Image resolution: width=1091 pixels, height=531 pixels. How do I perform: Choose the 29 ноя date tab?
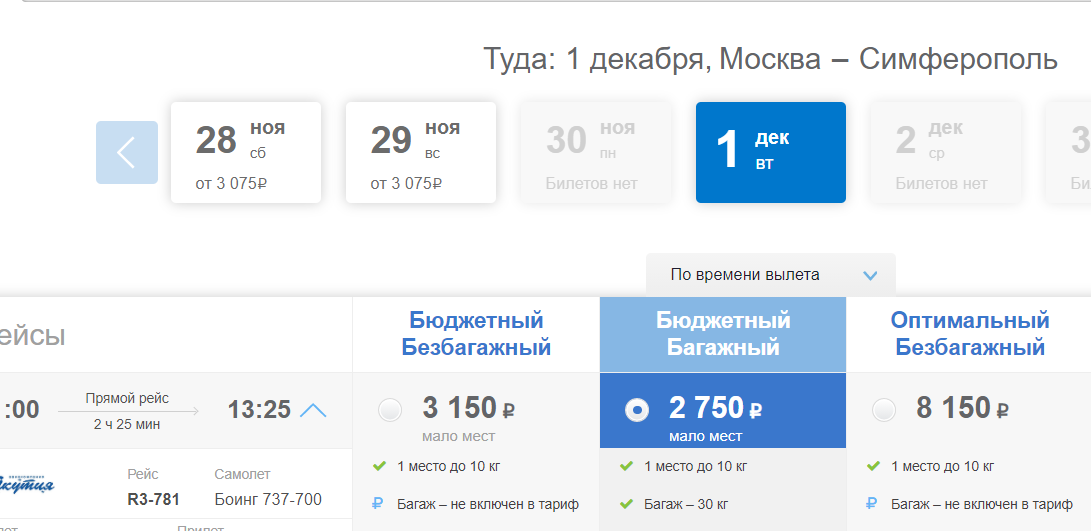[421, 152]
